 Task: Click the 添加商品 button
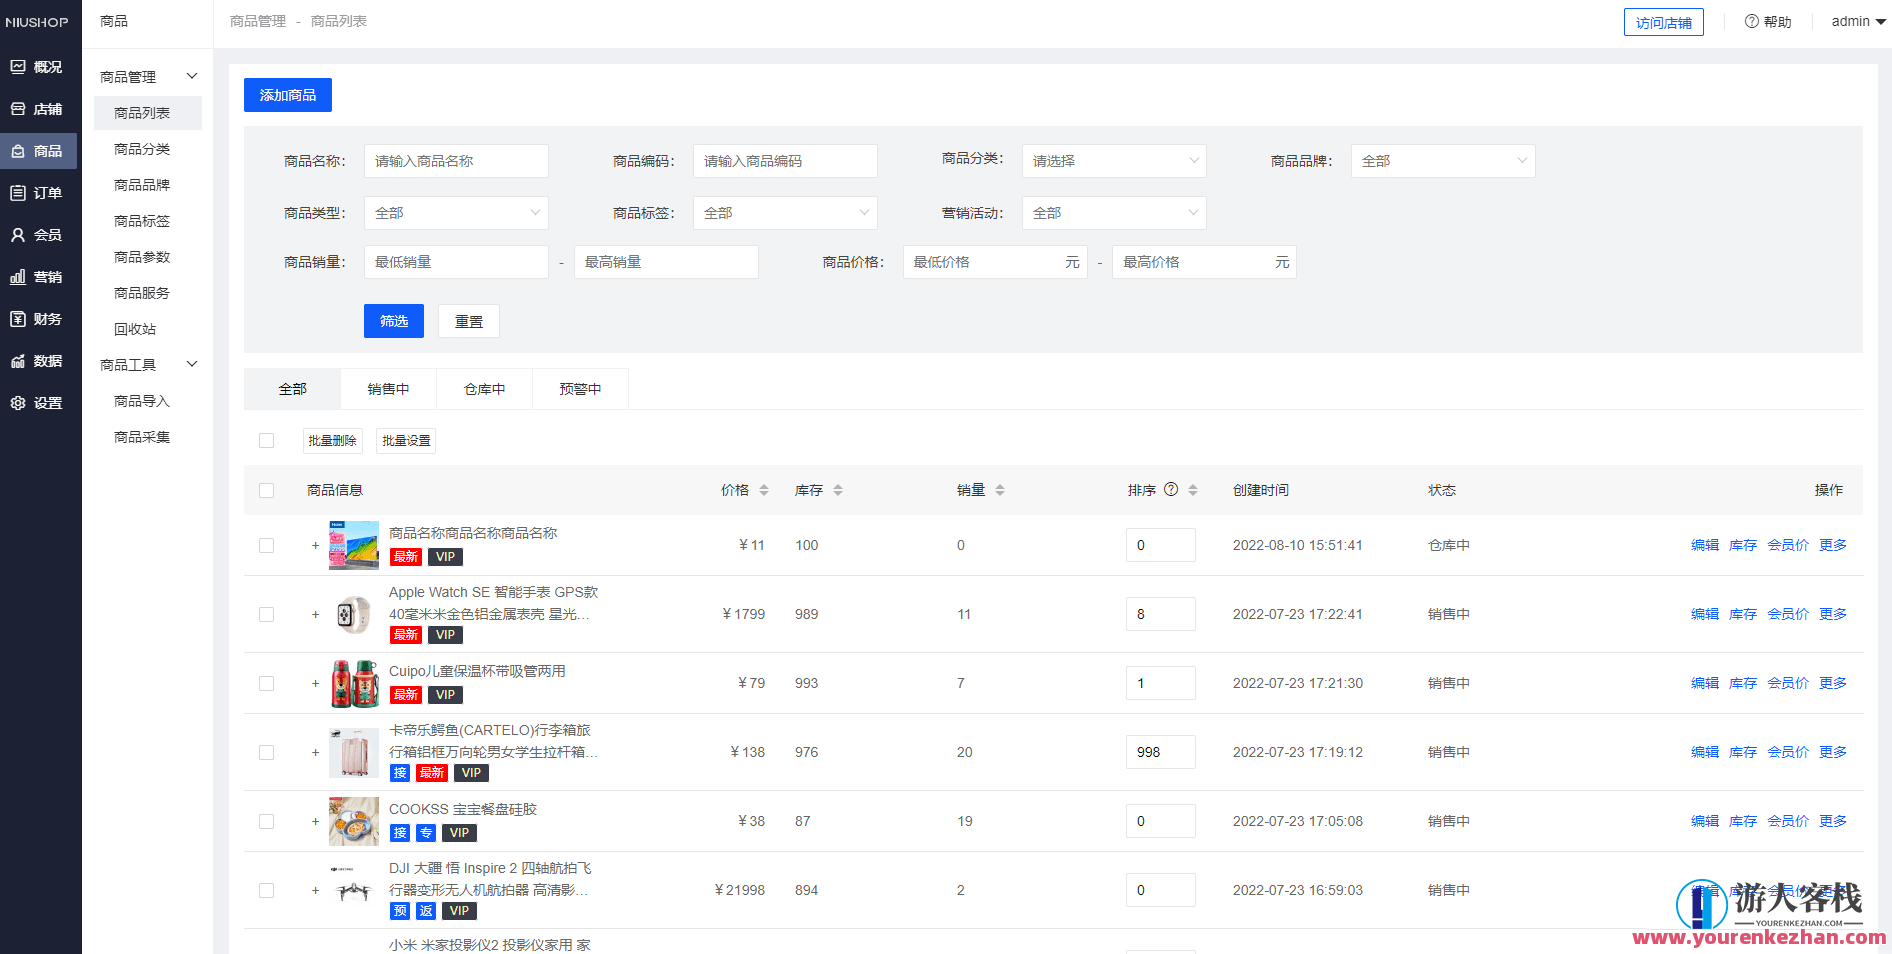pyautogui.click(x=287, y=94)
